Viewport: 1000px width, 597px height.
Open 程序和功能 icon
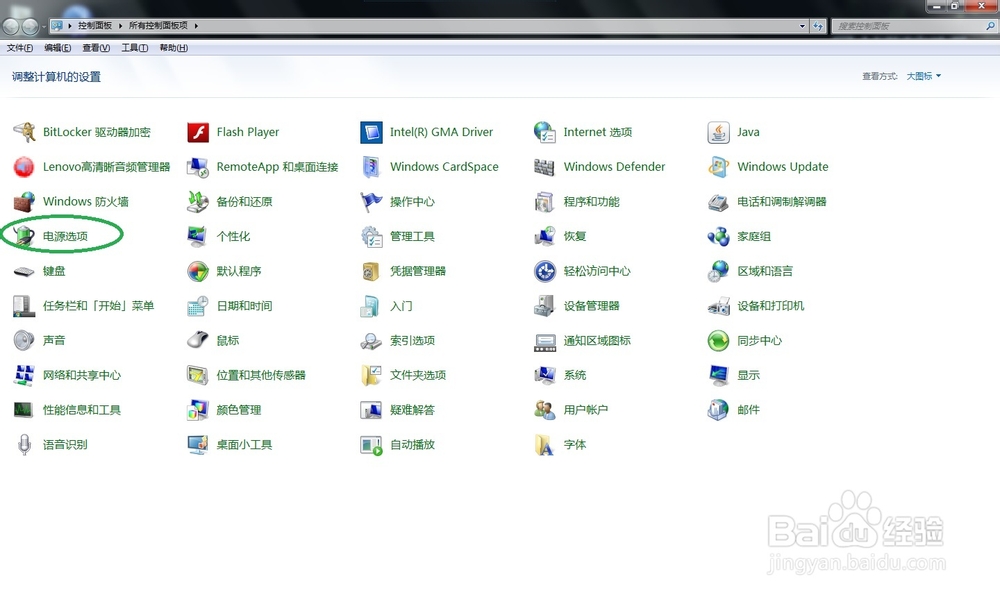[x=545, y=202]
